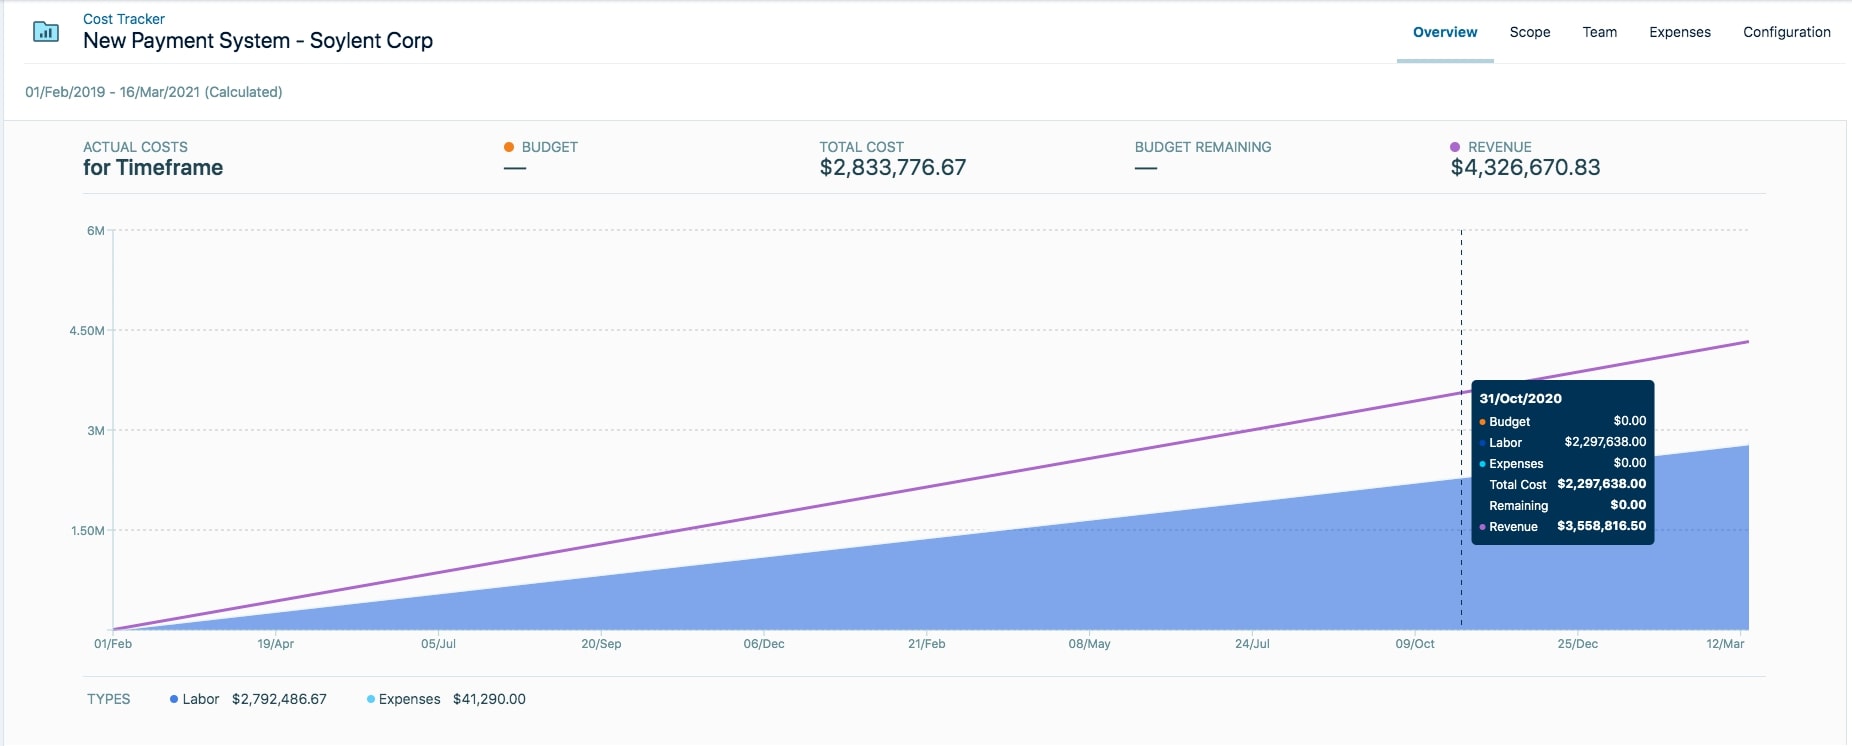The height and width of the screenshot is (746, 1852).
Task: Click the 06/Dec x-axis label
Action: tap(764, 644)
